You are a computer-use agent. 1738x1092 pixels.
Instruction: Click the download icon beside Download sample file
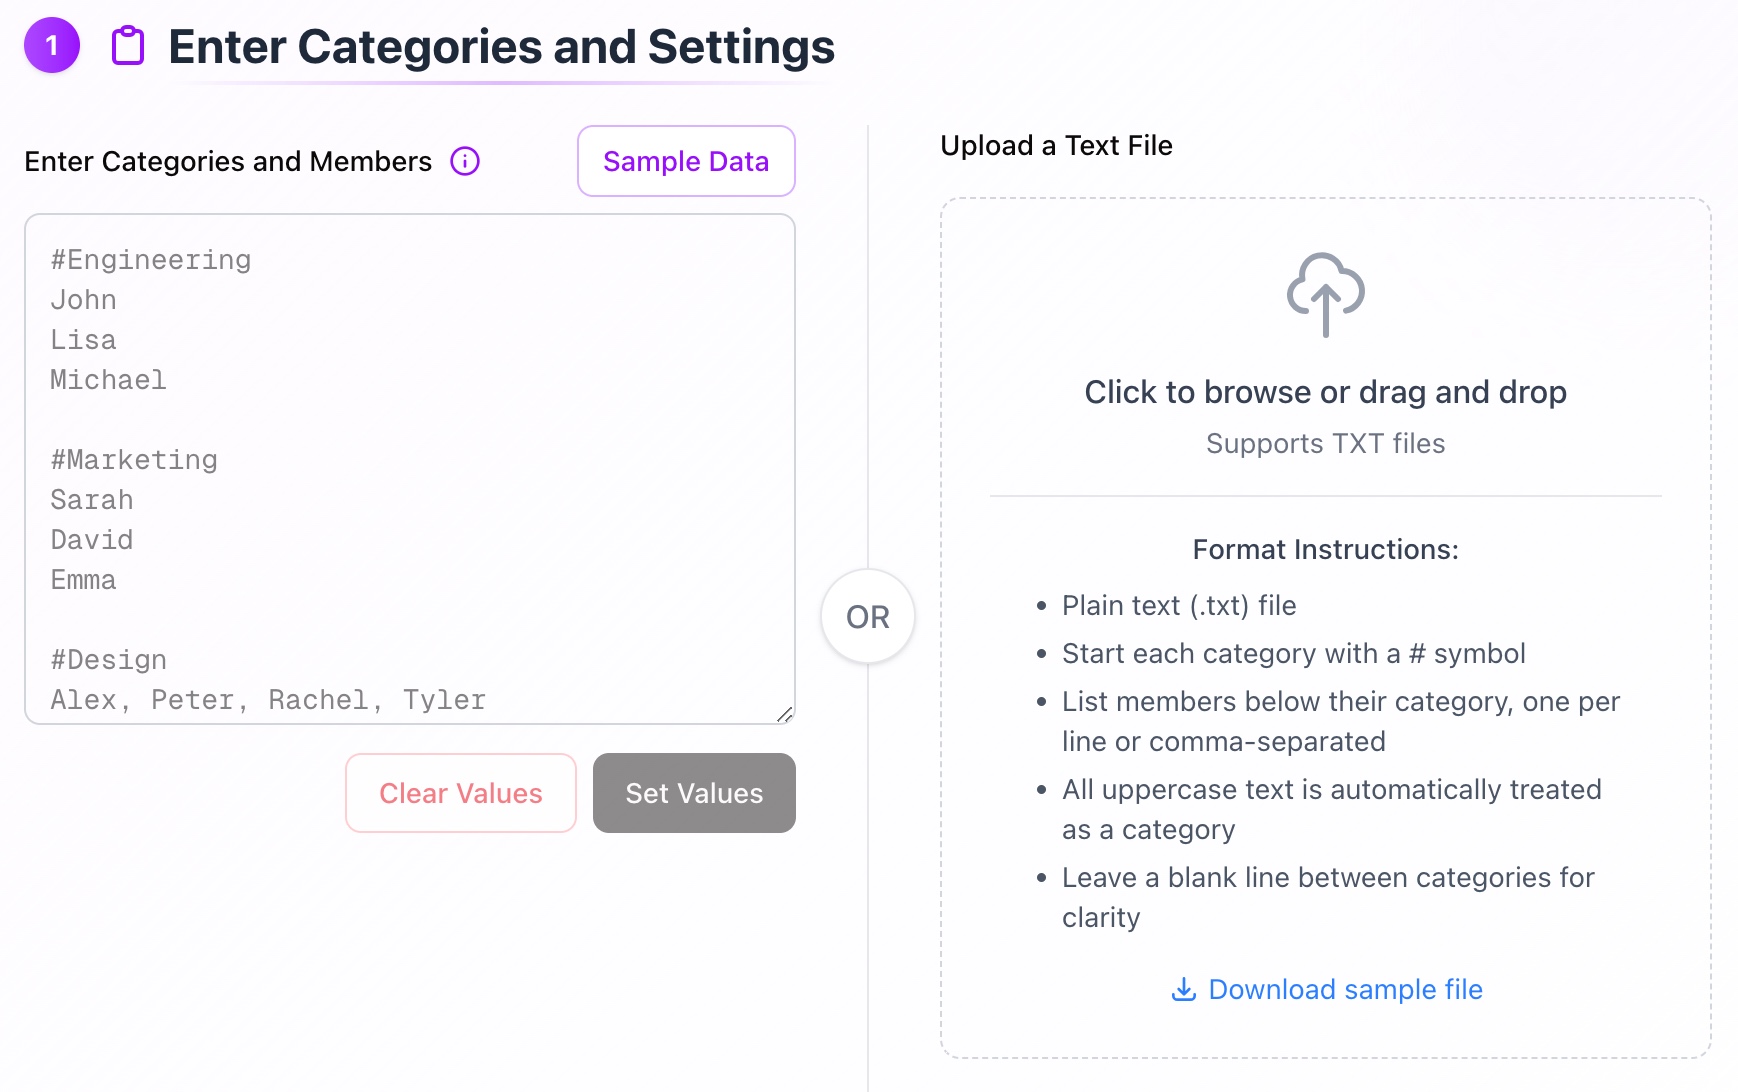pos(1184,989)
